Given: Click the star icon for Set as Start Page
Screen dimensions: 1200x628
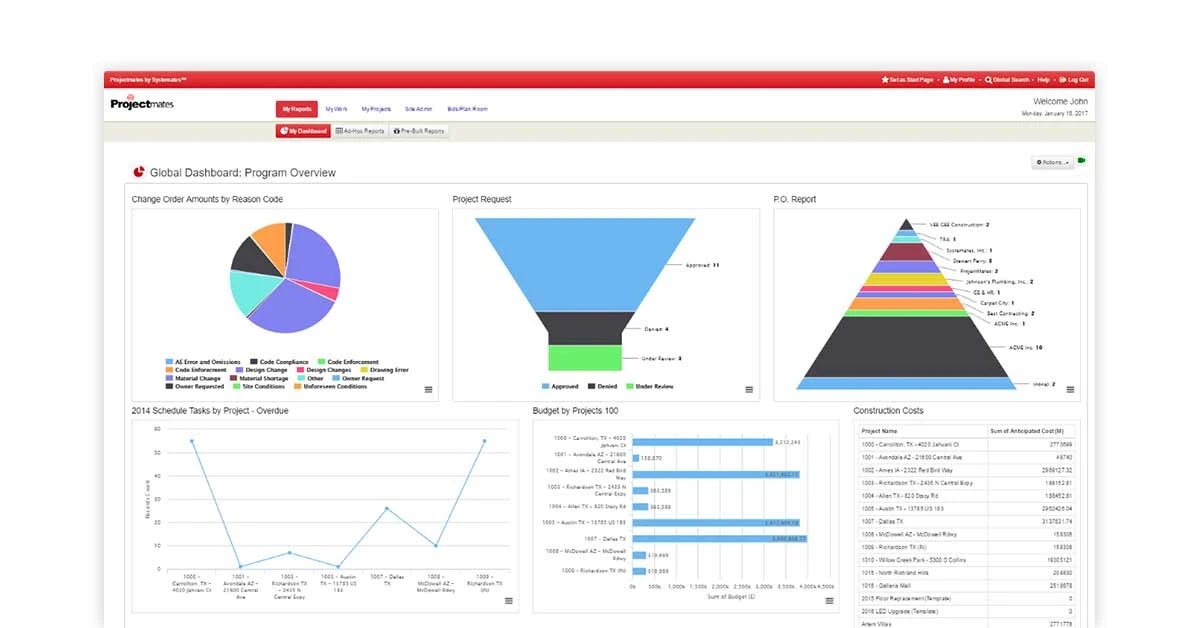Looking at the screenshot, I should [885, 79].
